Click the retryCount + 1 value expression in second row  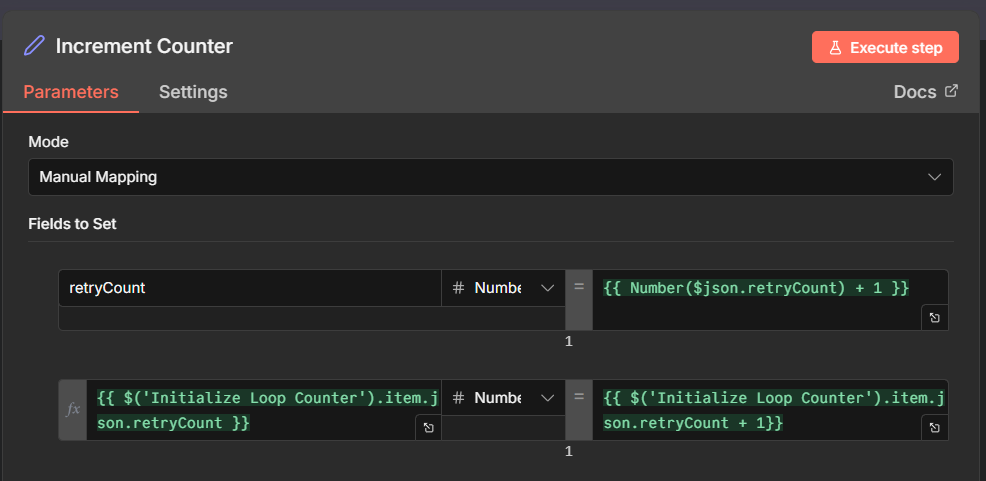(x=756, y=409)
